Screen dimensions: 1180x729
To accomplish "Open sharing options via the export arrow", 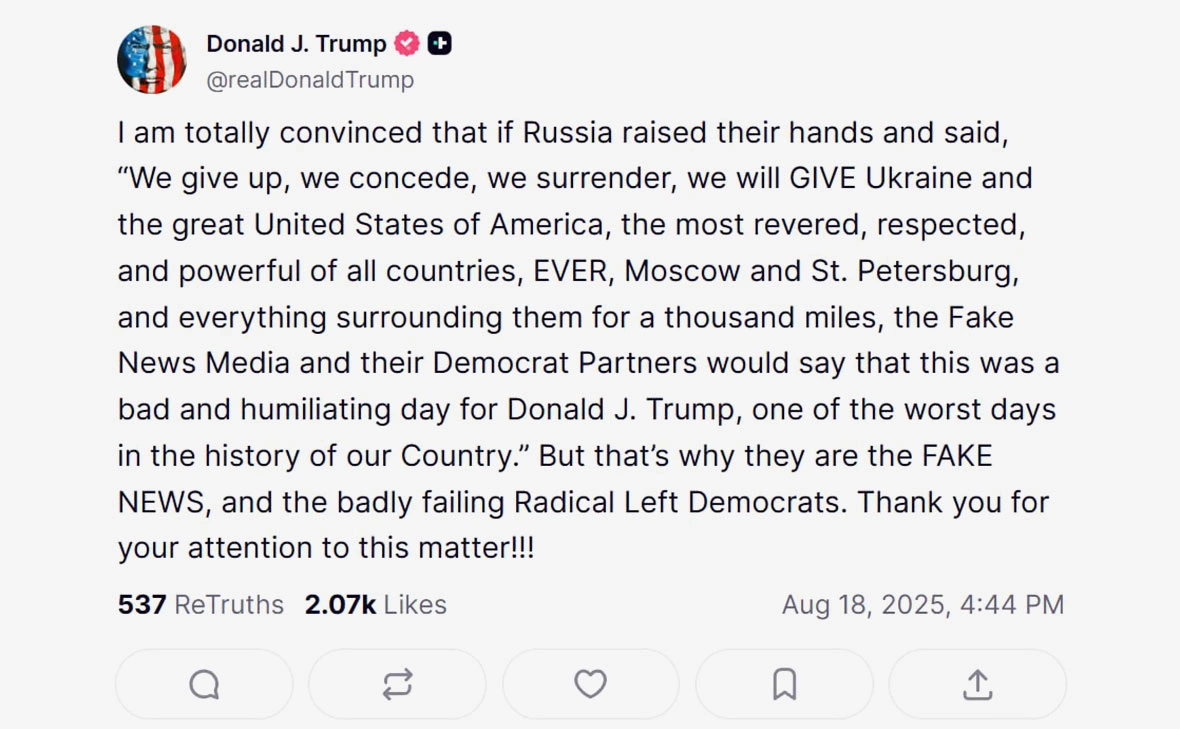I will point(977,683).
